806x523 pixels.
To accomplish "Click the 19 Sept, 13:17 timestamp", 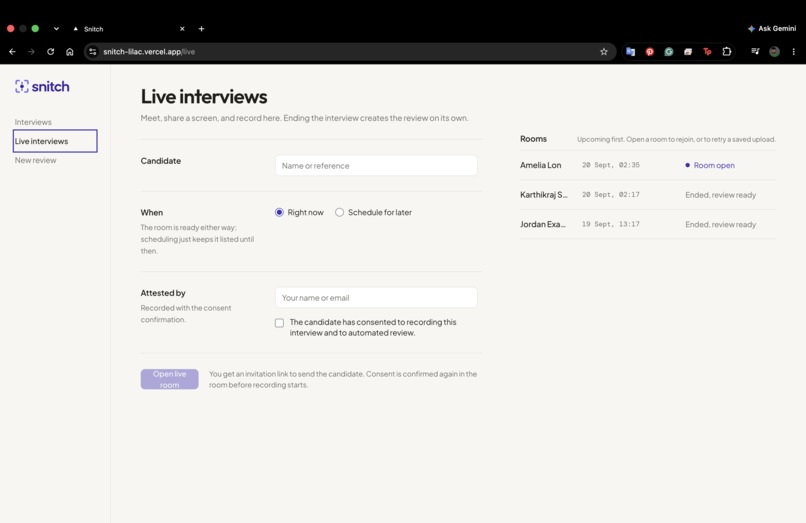I will pos(611,224).
